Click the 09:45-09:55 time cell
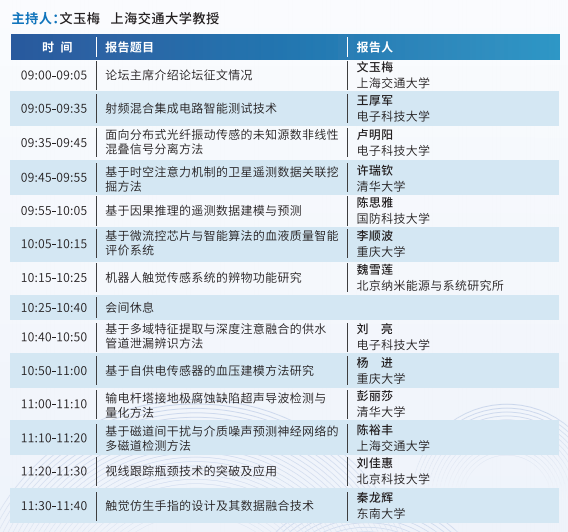This screenshot has width=568, height=532. [x=54, y=177]
